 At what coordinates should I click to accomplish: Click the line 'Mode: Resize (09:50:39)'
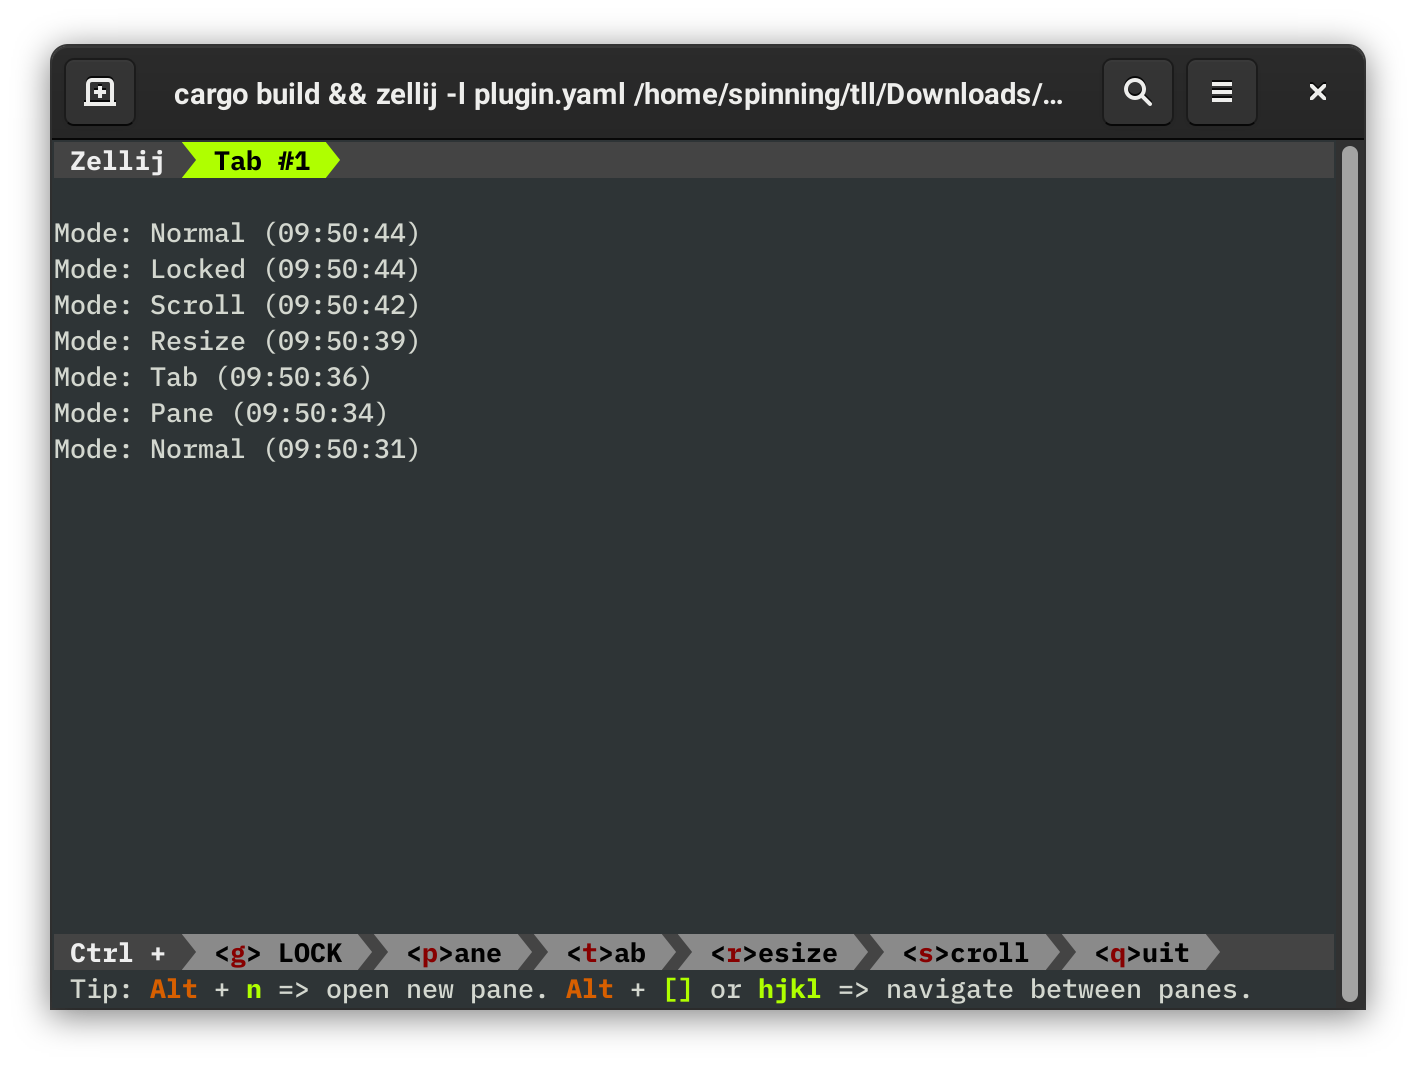pos(237,341)
